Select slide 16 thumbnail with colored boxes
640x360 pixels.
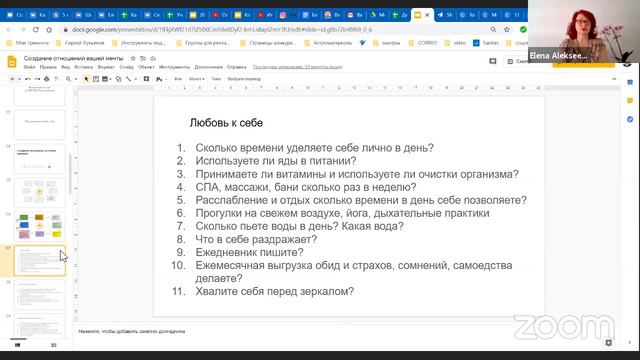(x=40, y=227)
